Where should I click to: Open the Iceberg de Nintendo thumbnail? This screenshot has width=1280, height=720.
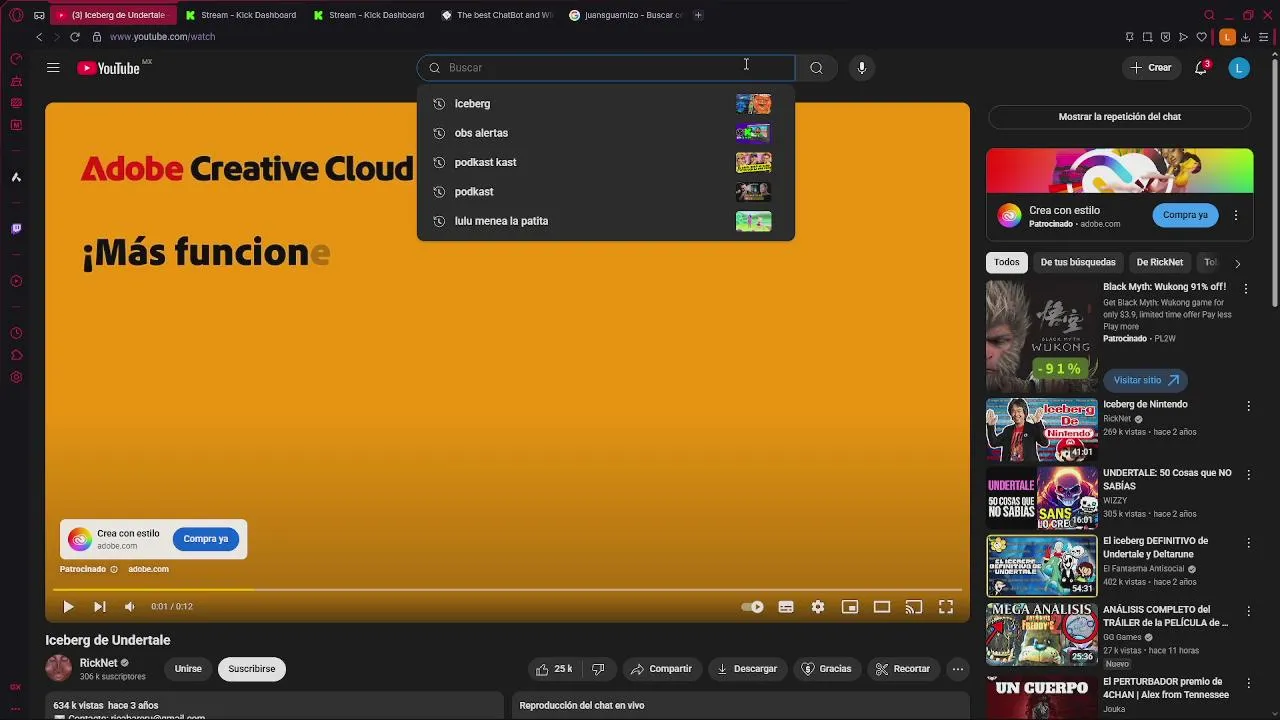tap(1042, 430)
